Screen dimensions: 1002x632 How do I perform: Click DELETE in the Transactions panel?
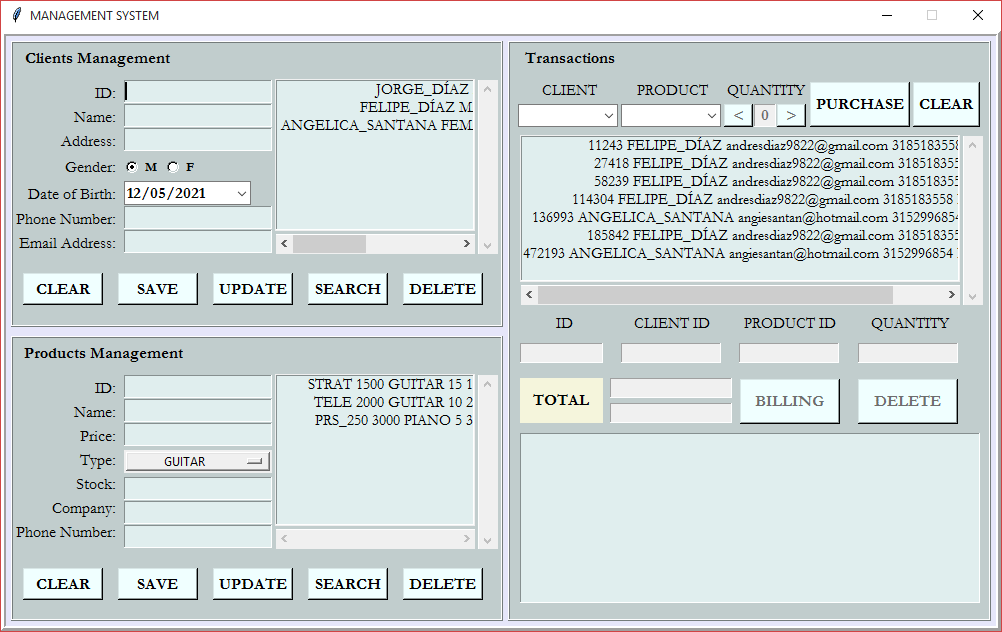click(906, 400)
